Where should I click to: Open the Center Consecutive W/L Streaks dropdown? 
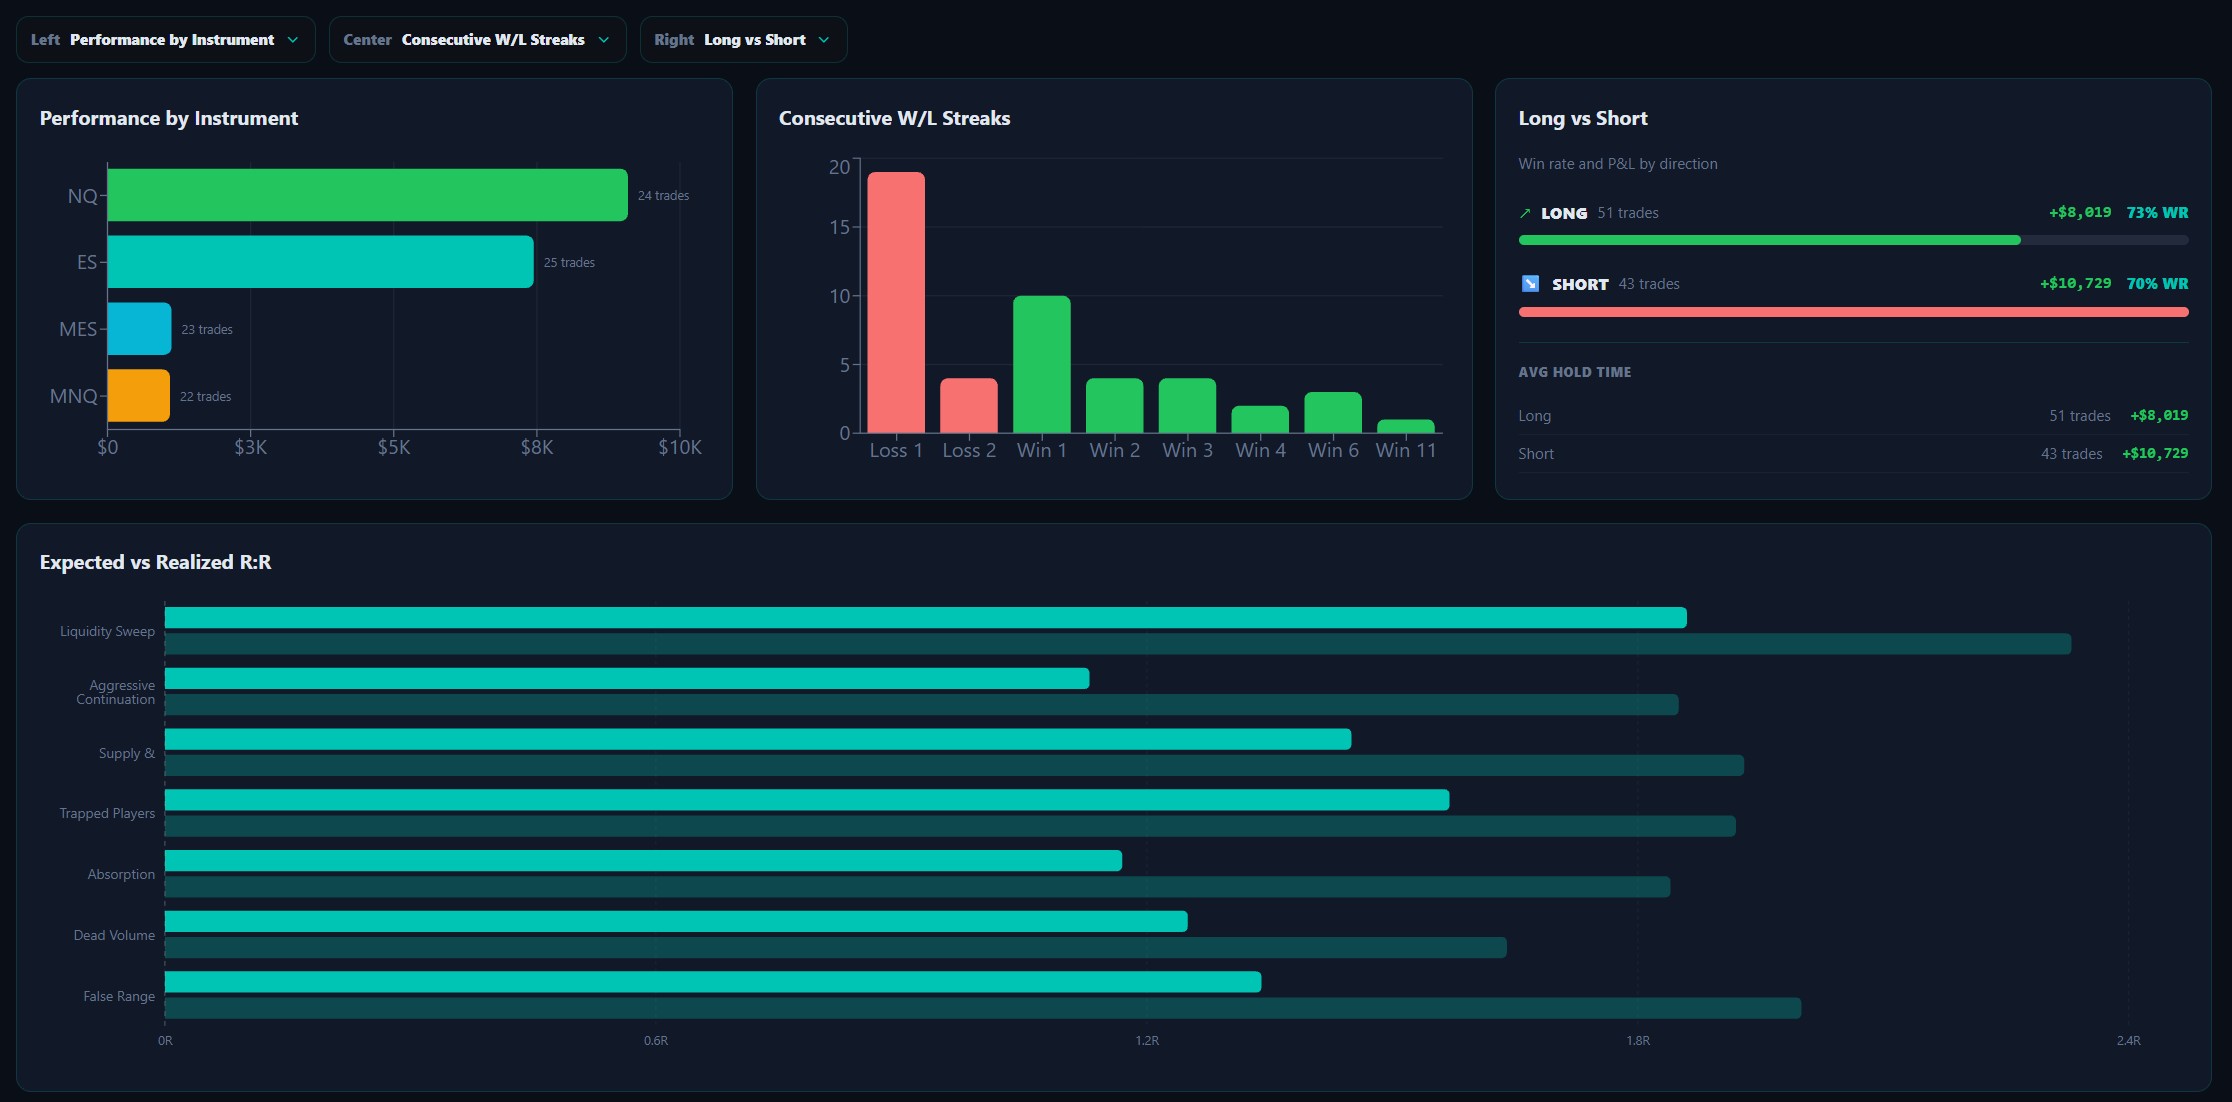click(x=477, y=40)
